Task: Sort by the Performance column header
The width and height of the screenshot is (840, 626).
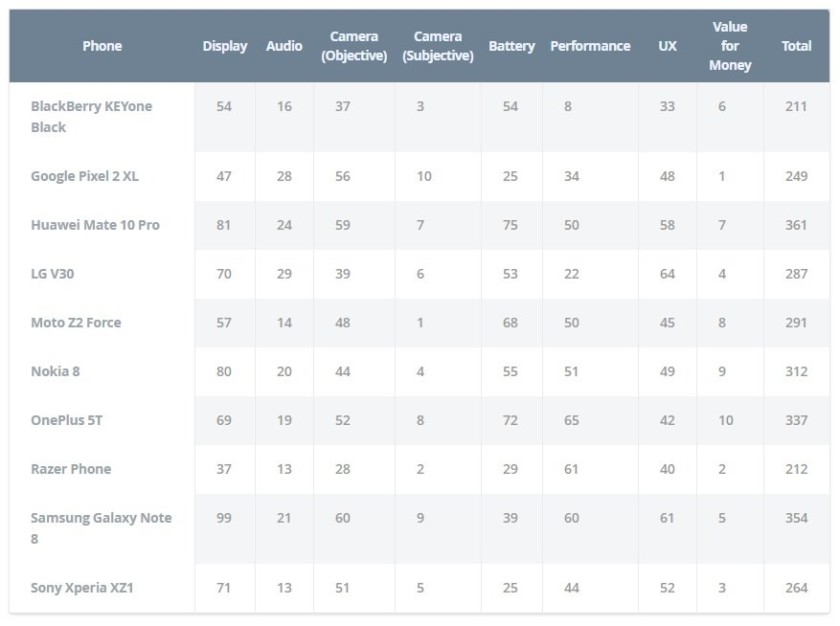Action: pyautogui.click(x=590, y=46)
